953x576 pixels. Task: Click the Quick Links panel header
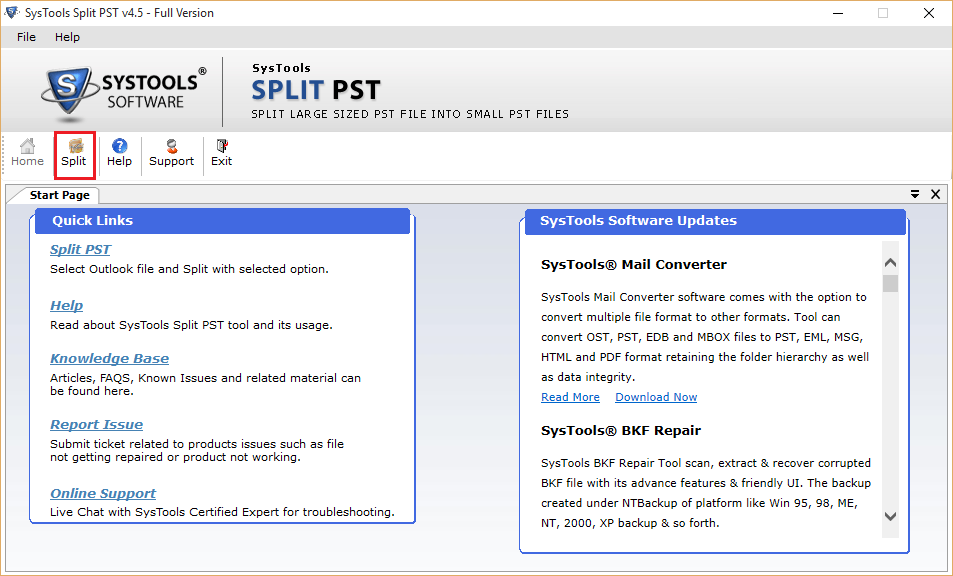coord(222,221)
